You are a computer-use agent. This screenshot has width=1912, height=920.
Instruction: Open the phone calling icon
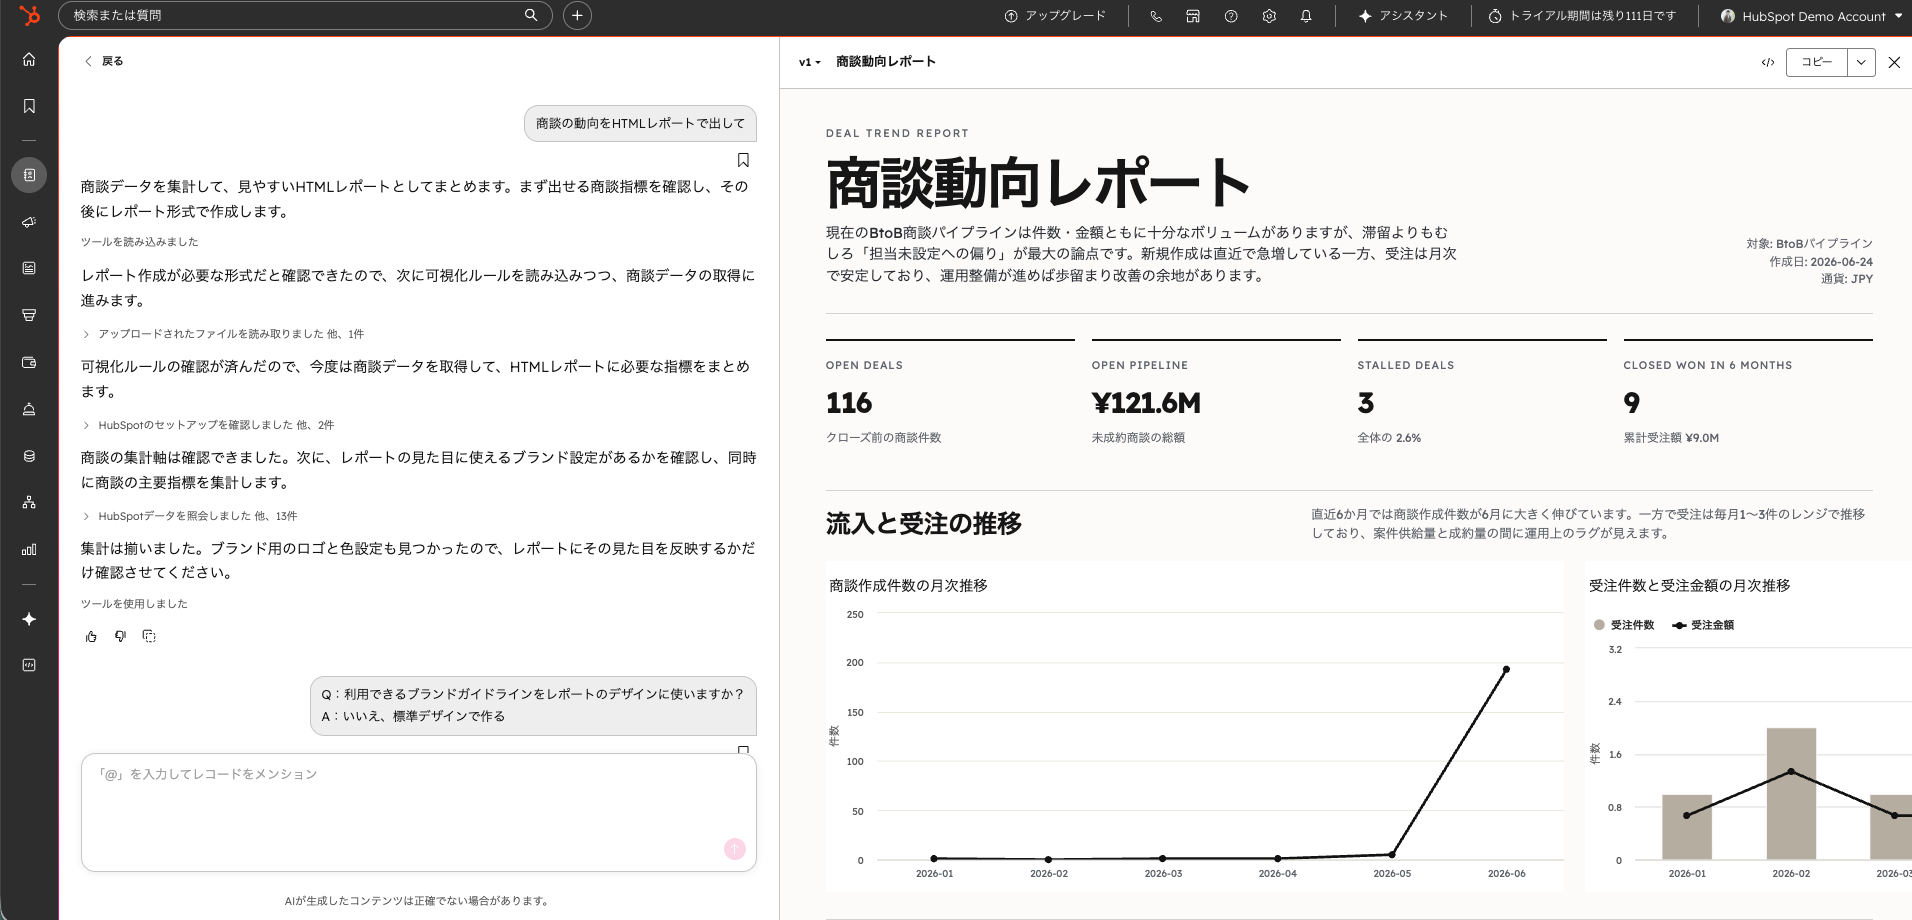pos(1156,16)
